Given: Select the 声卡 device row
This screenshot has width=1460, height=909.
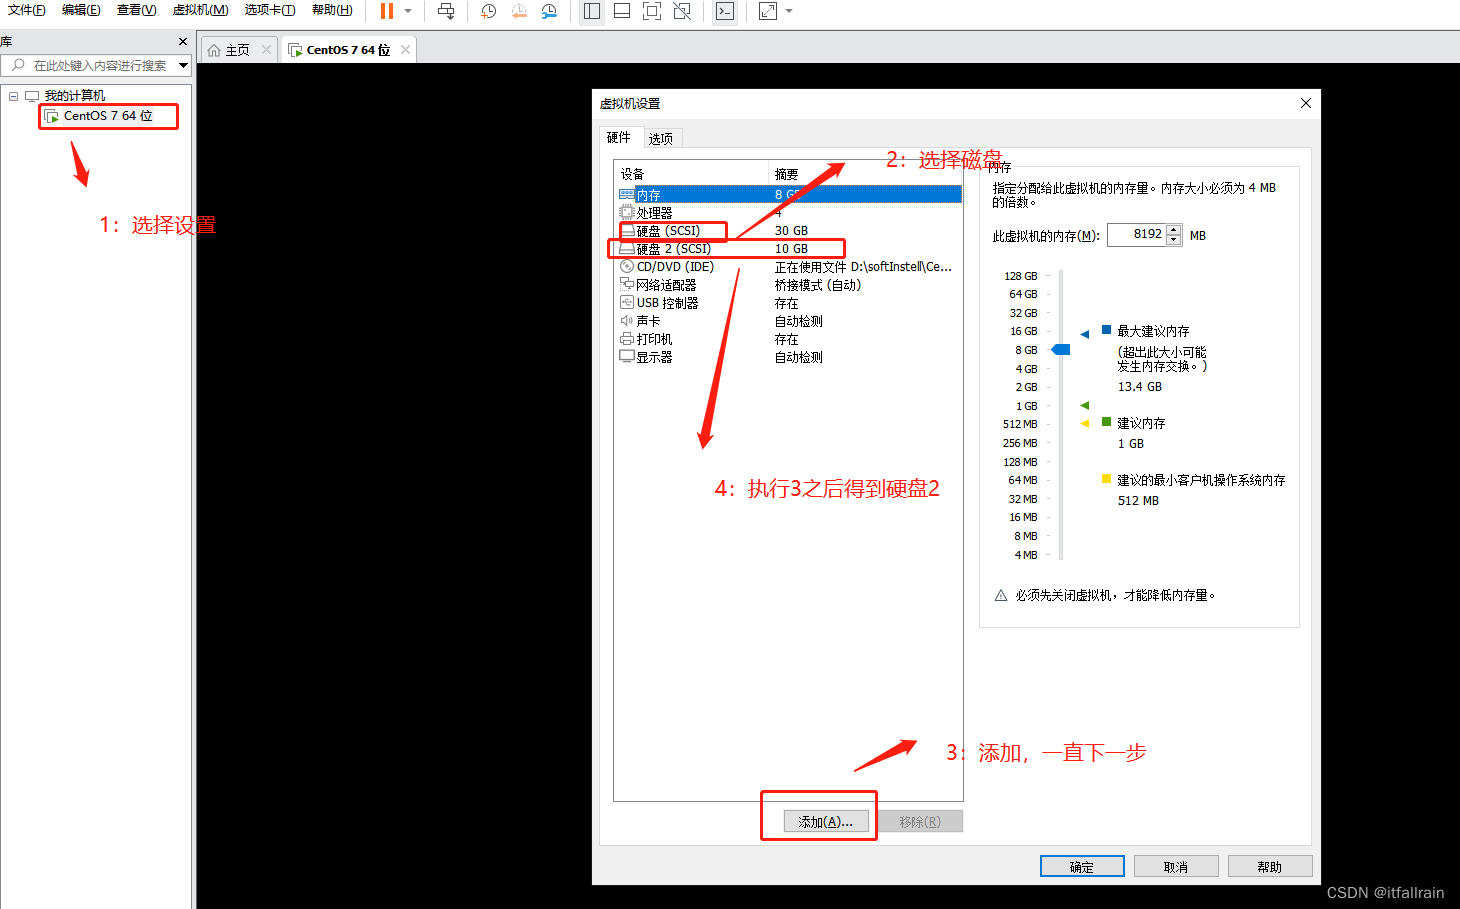Looking at the screenshot, I should point(789,320).
